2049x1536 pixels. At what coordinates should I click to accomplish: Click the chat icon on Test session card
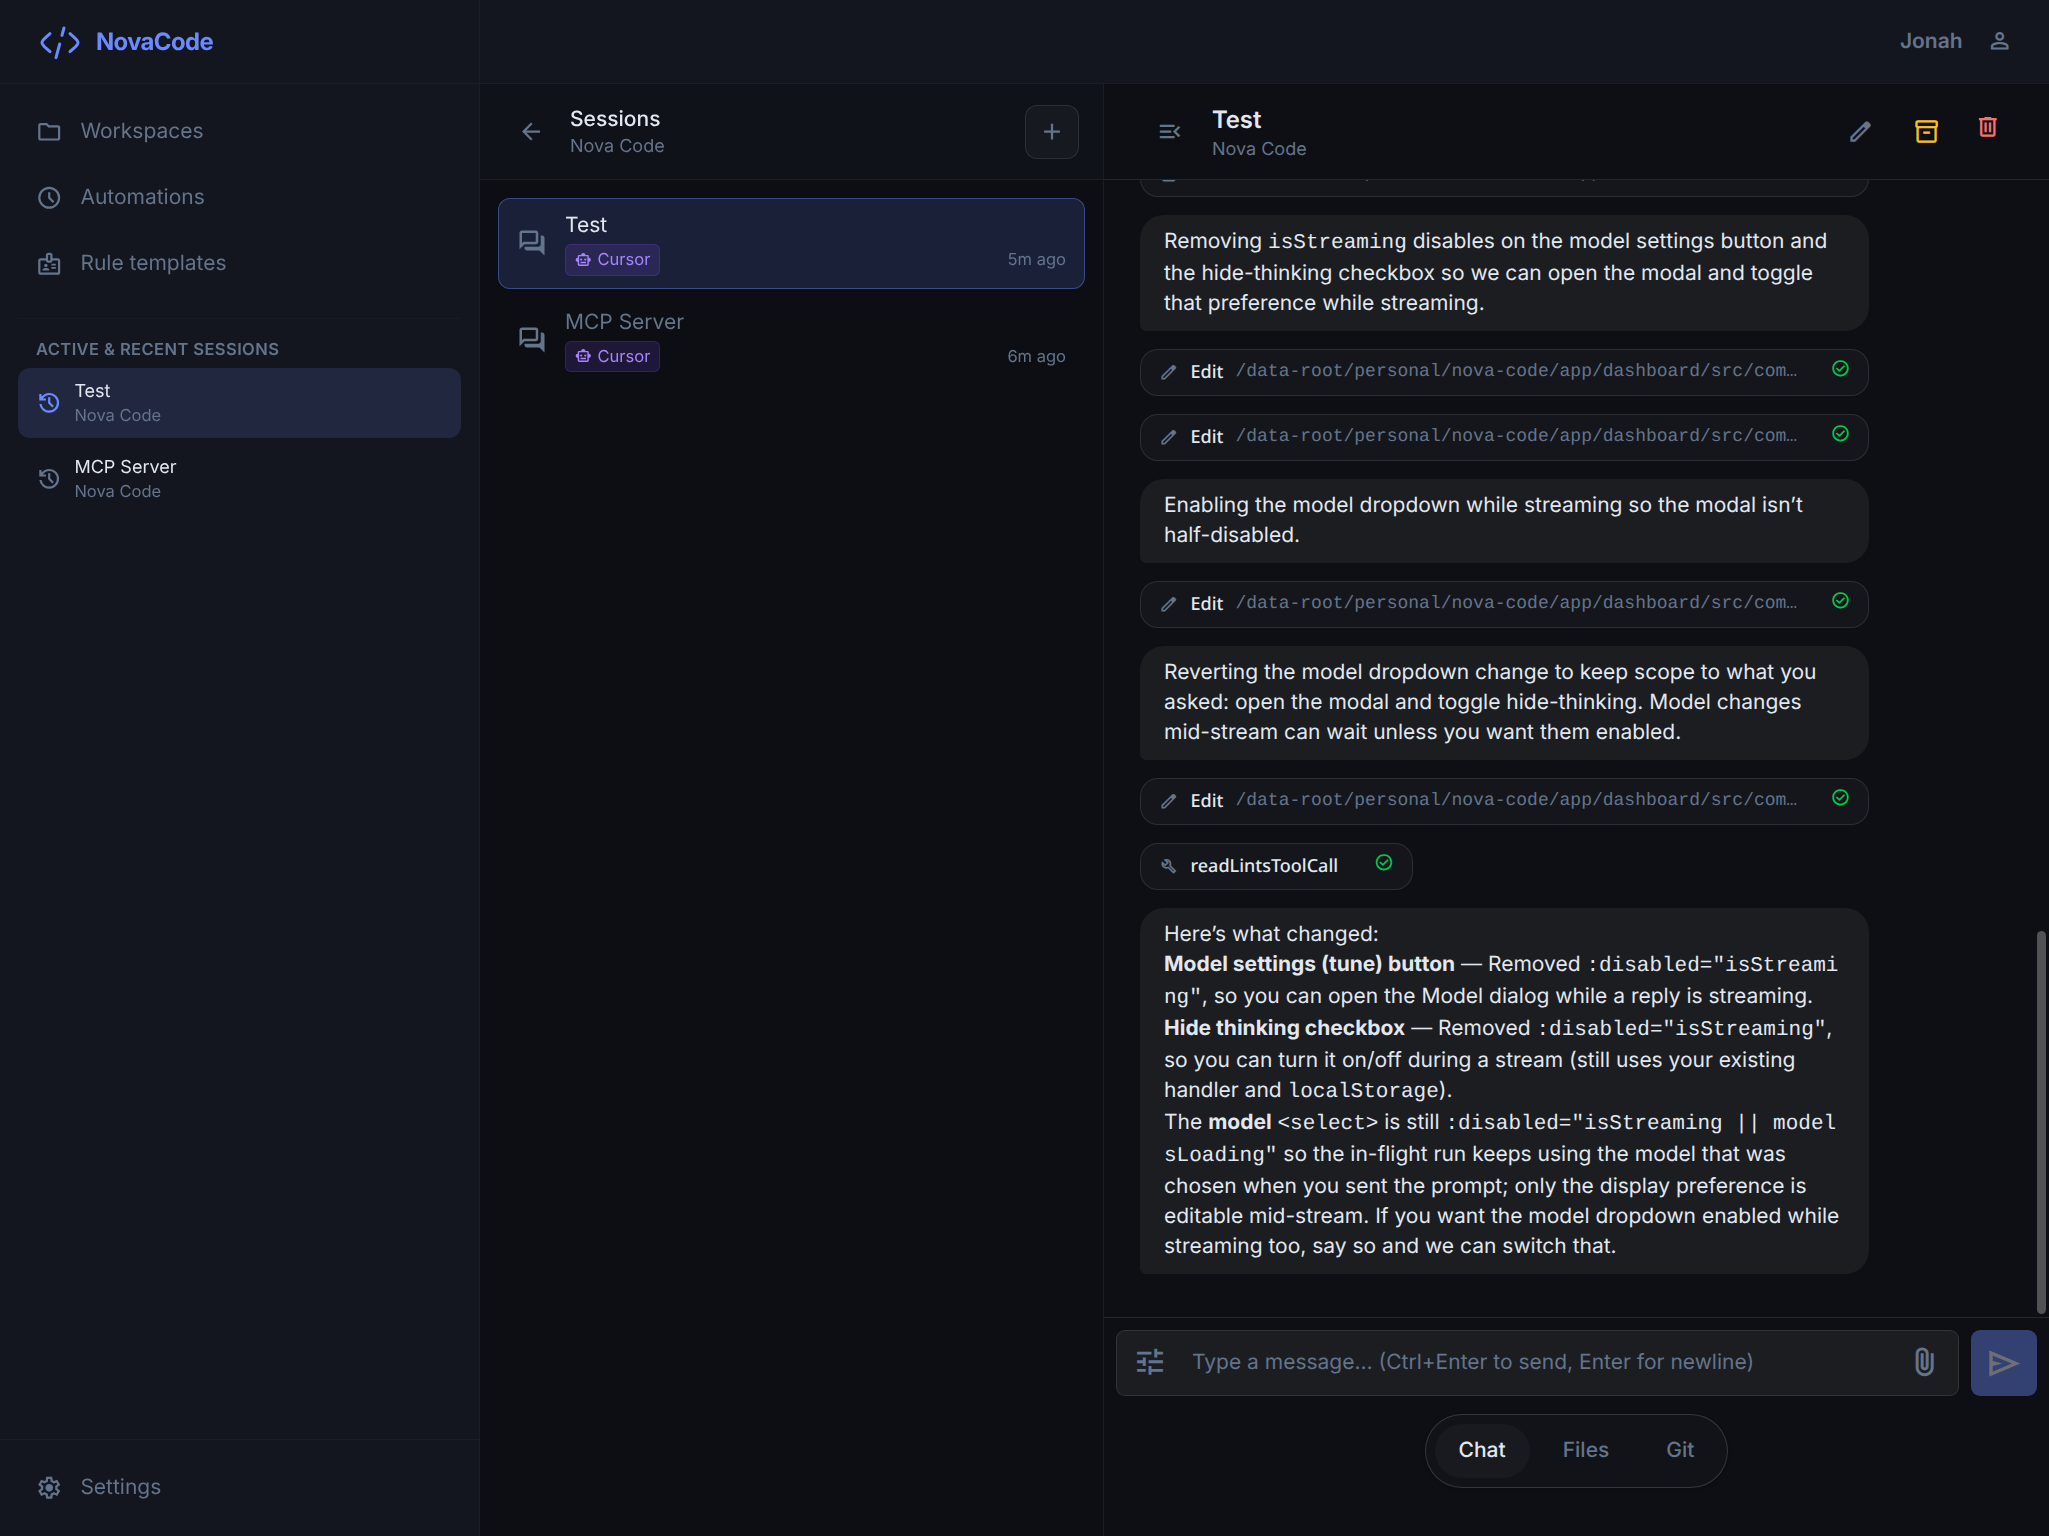point(531,242)
